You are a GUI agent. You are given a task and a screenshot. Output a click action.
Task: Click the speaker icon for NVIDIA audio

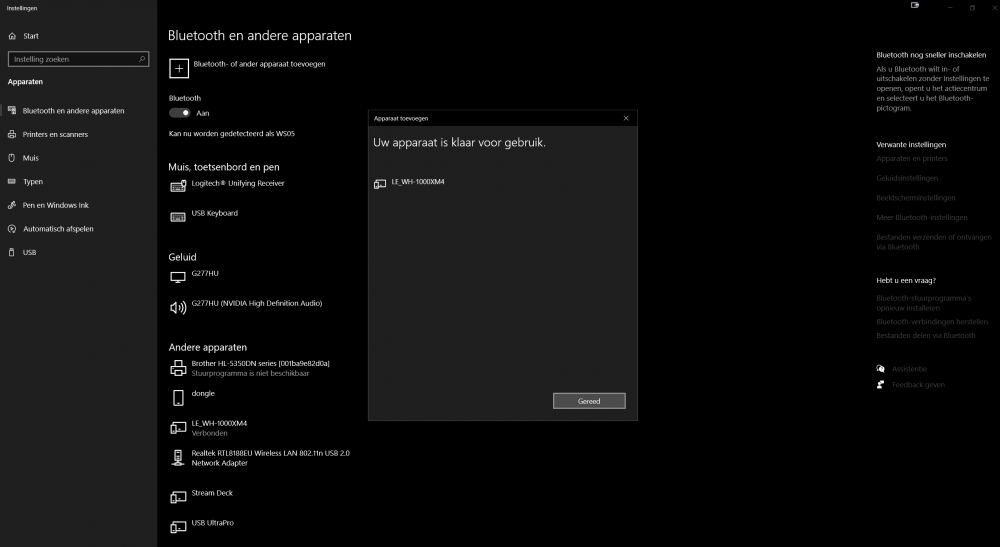178,308
